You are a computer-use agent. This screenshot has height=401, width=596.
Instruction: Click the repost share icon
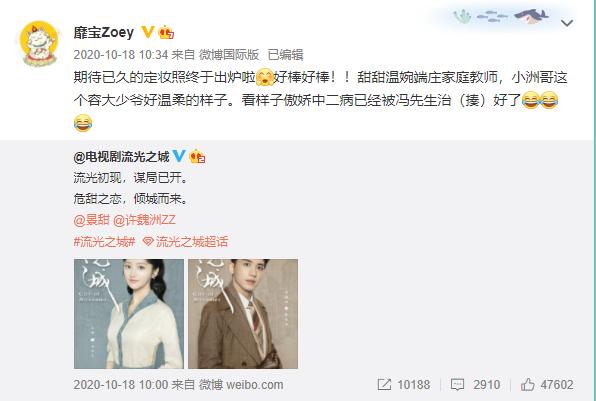click(384, 384)
